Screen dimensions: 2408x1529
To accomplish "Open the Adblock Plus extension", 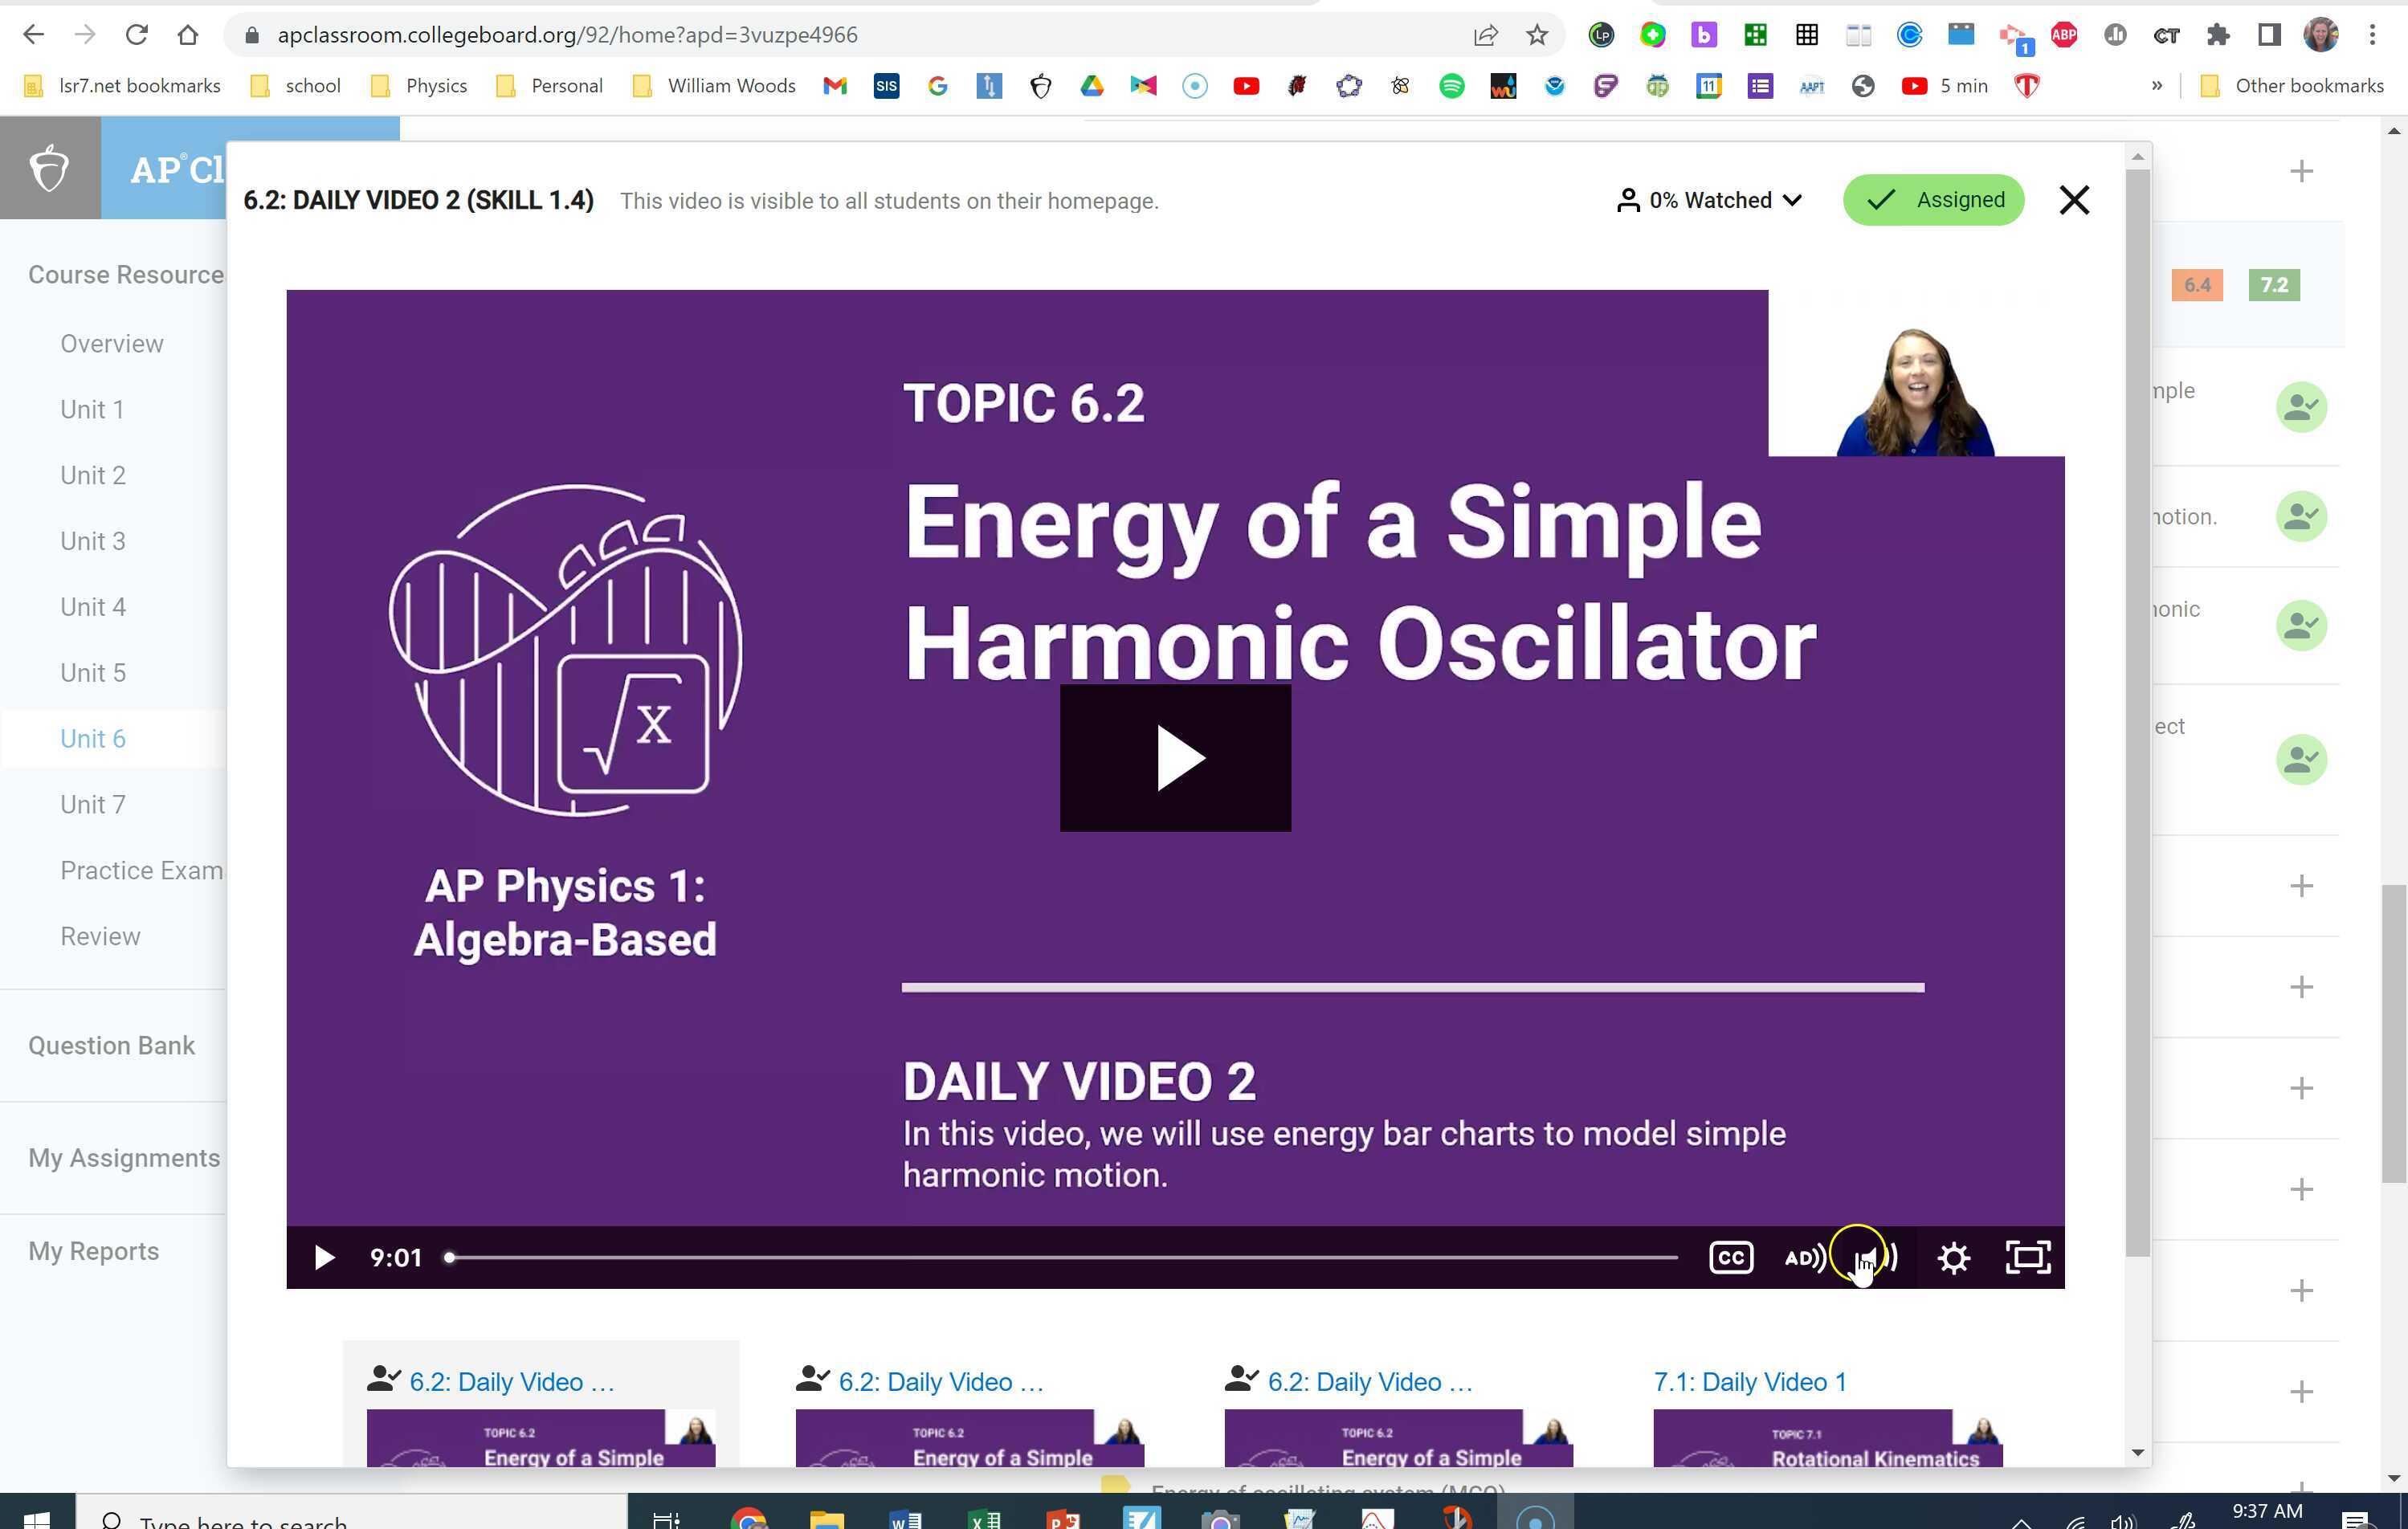I will (2064, 35).
